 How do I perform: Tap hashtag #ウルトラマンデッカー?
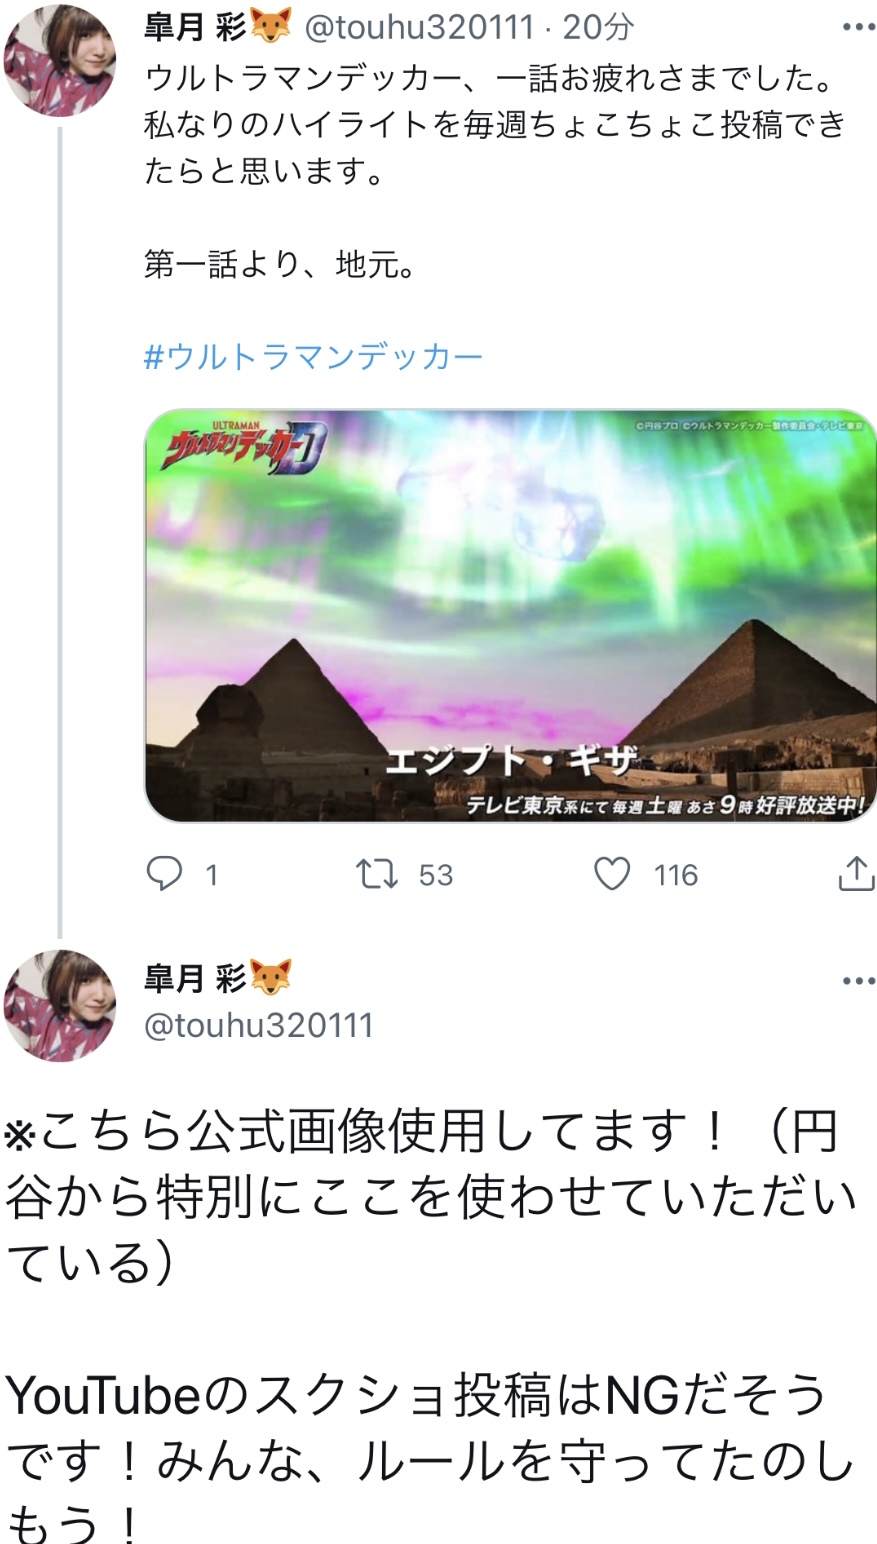point(313,357)
